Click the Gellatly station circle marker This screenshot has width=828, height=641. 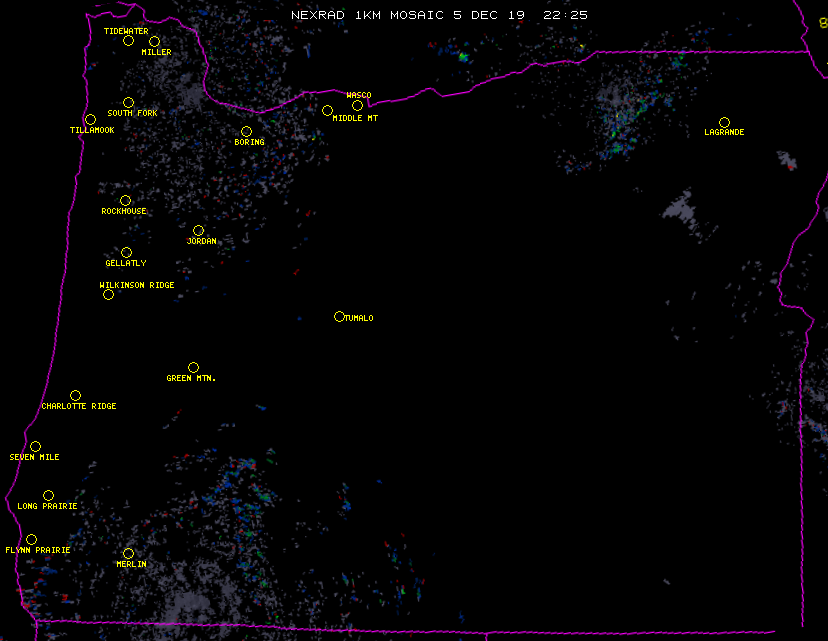126,253
